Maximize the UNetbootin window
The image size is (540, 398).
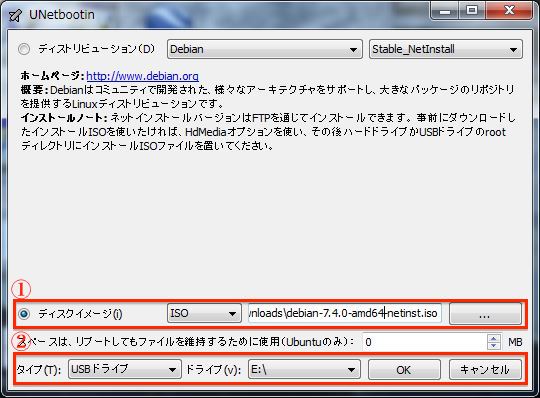tap(472, 11)
